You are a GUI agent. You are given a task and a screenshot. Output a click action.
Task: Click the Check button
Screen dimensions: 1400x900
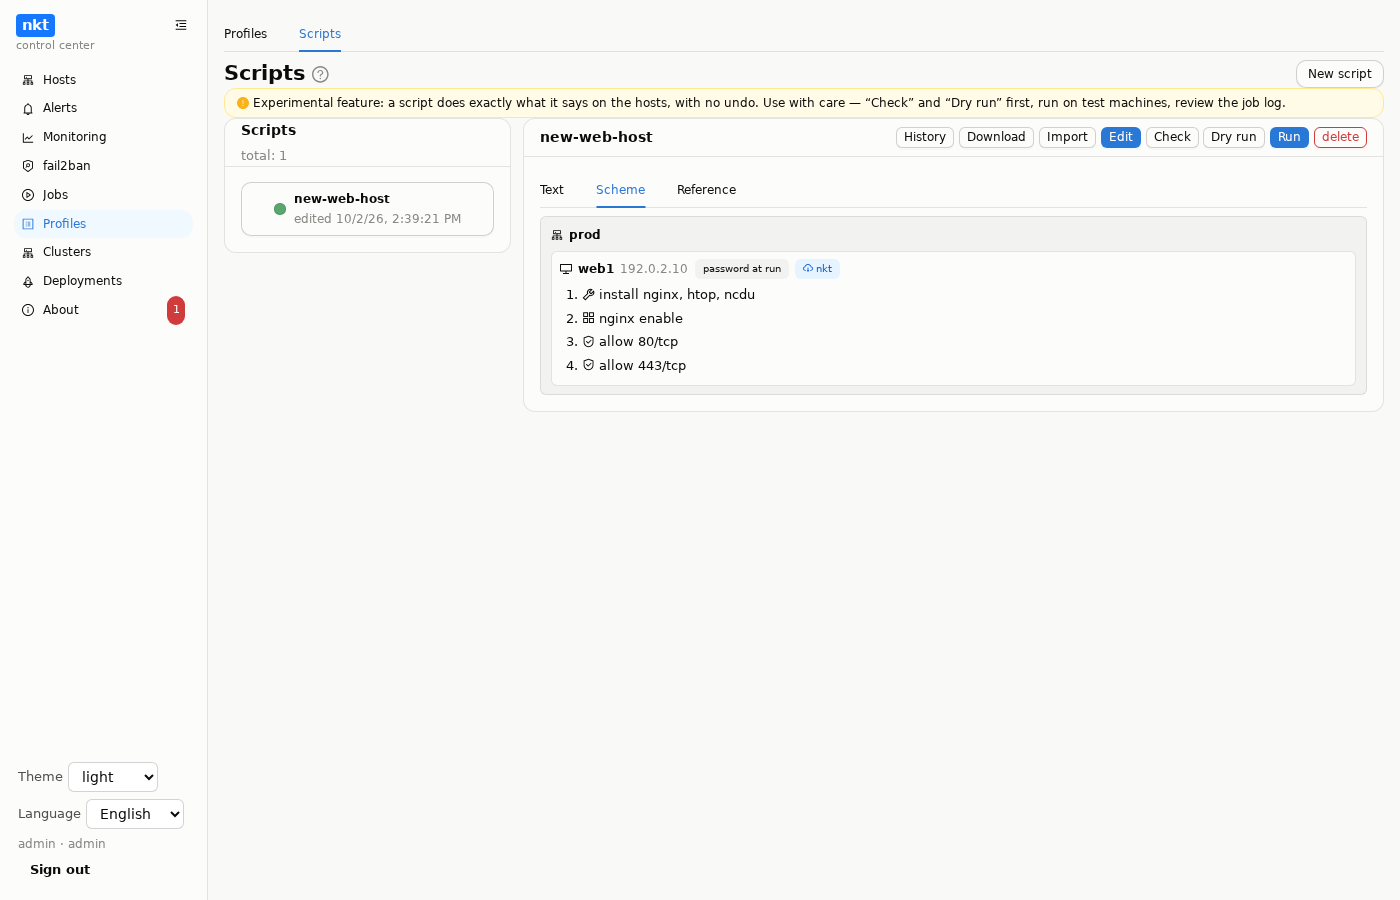[1172, 137]
